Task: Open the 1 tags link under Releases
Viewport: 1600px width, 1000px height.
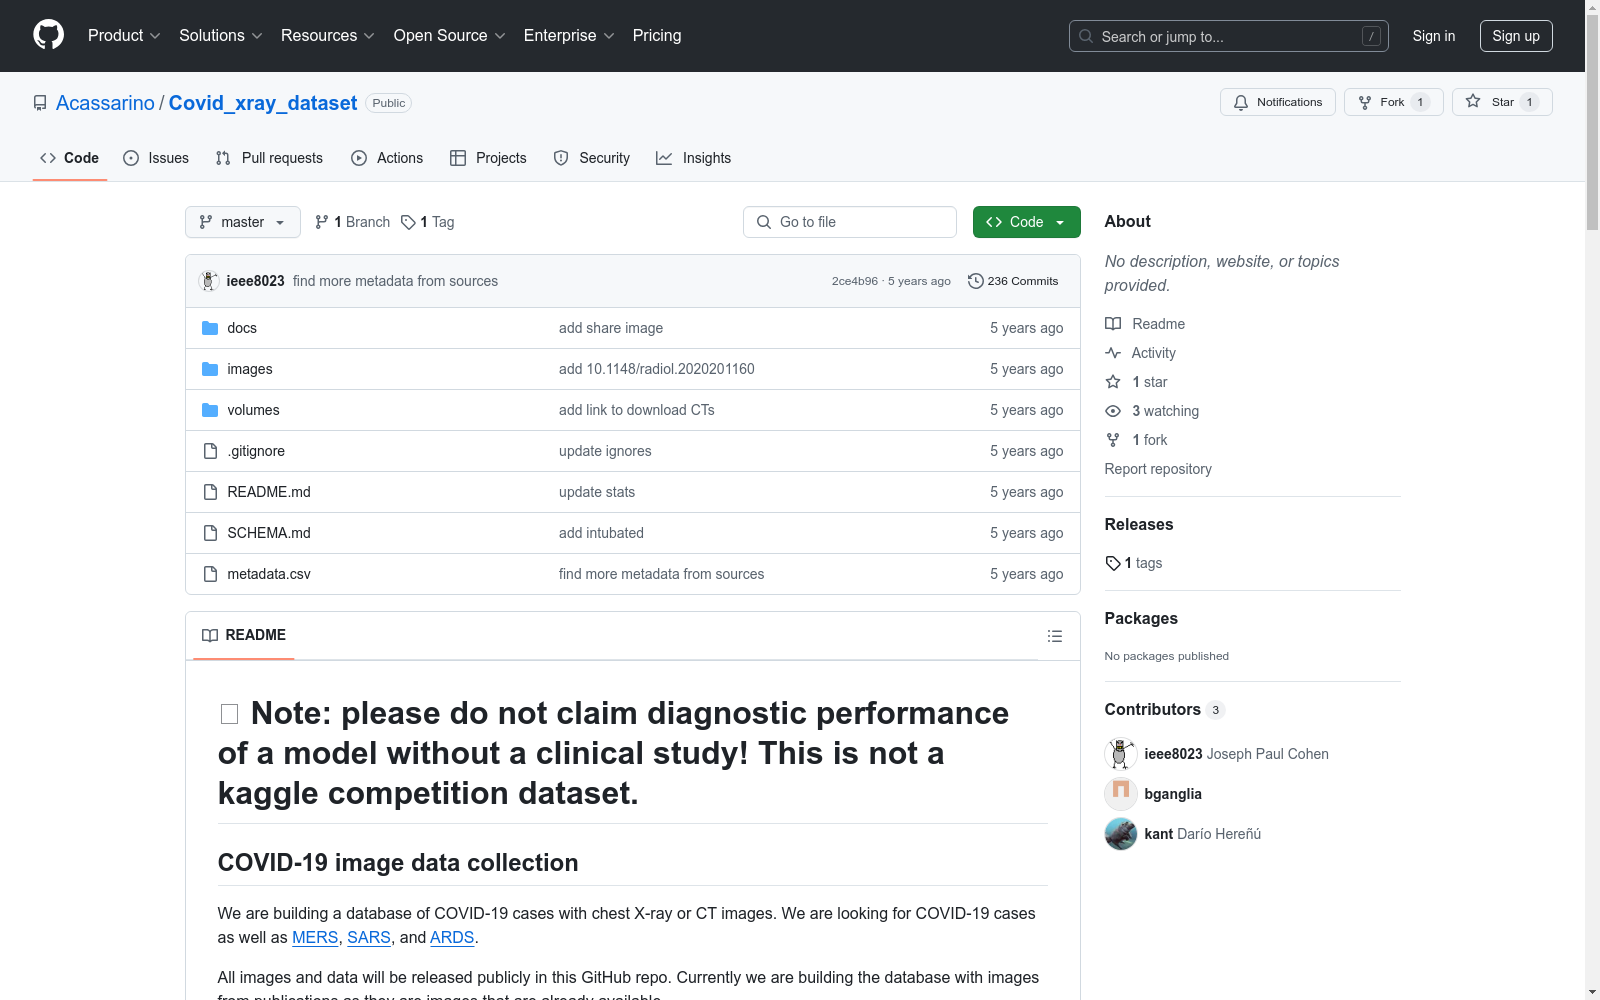Action: 1134,563
